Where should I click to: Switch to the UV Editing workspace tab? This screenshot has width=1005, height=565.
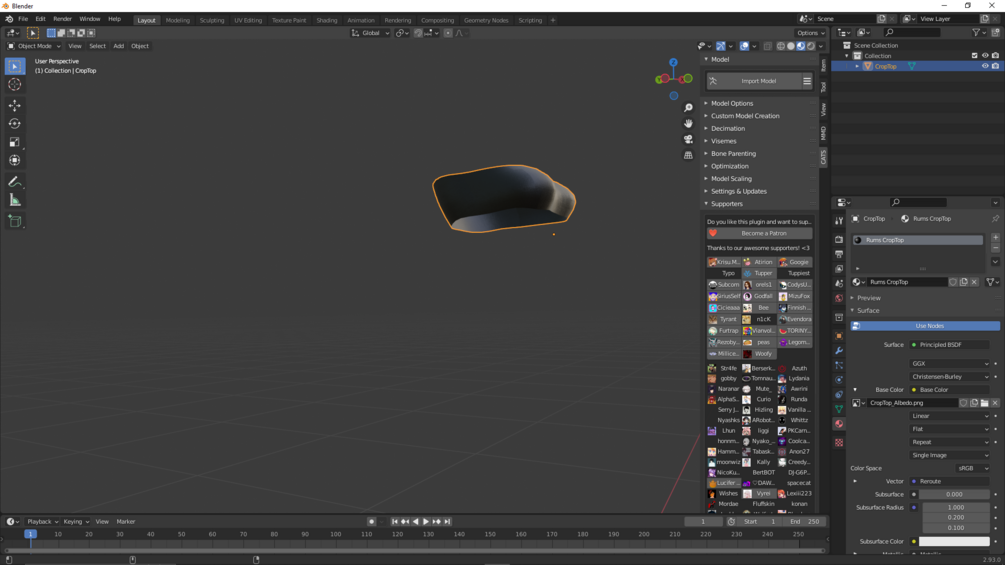click(248, 20)
